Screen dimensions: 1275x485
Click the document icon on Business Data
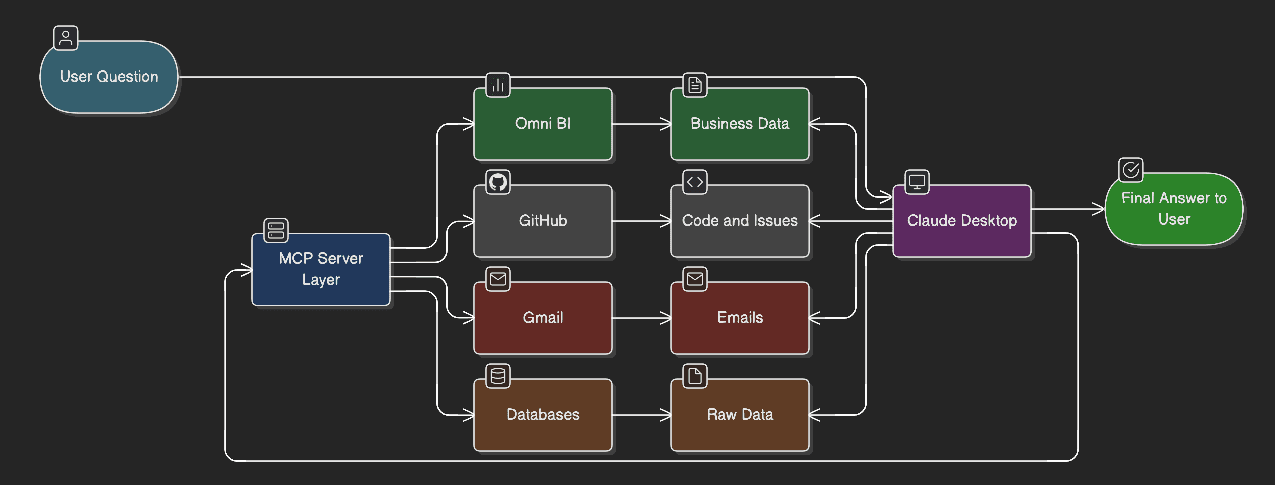(x=695, y=85)
